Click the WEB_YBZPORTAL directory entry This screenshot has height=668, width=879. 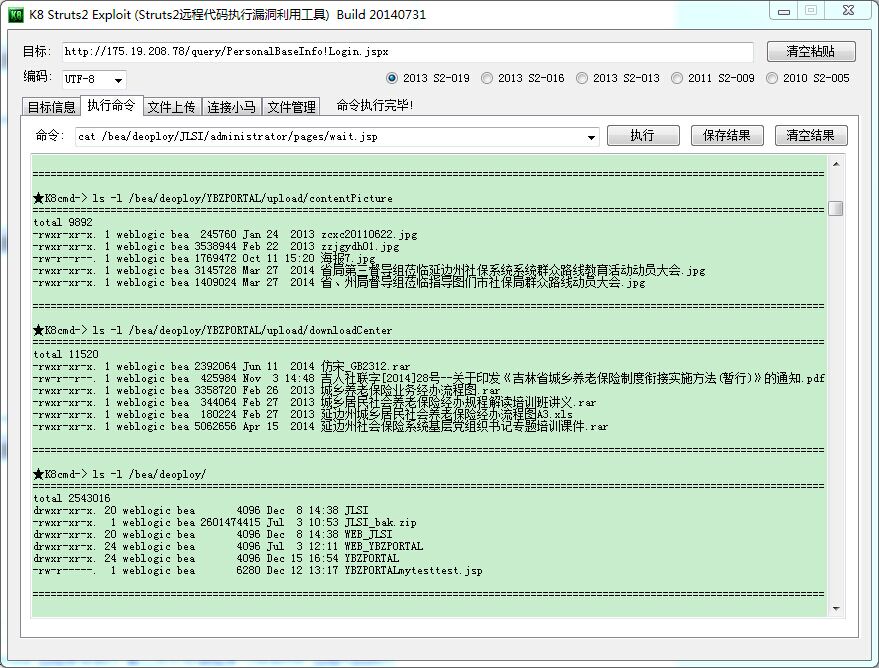(383, 546)
